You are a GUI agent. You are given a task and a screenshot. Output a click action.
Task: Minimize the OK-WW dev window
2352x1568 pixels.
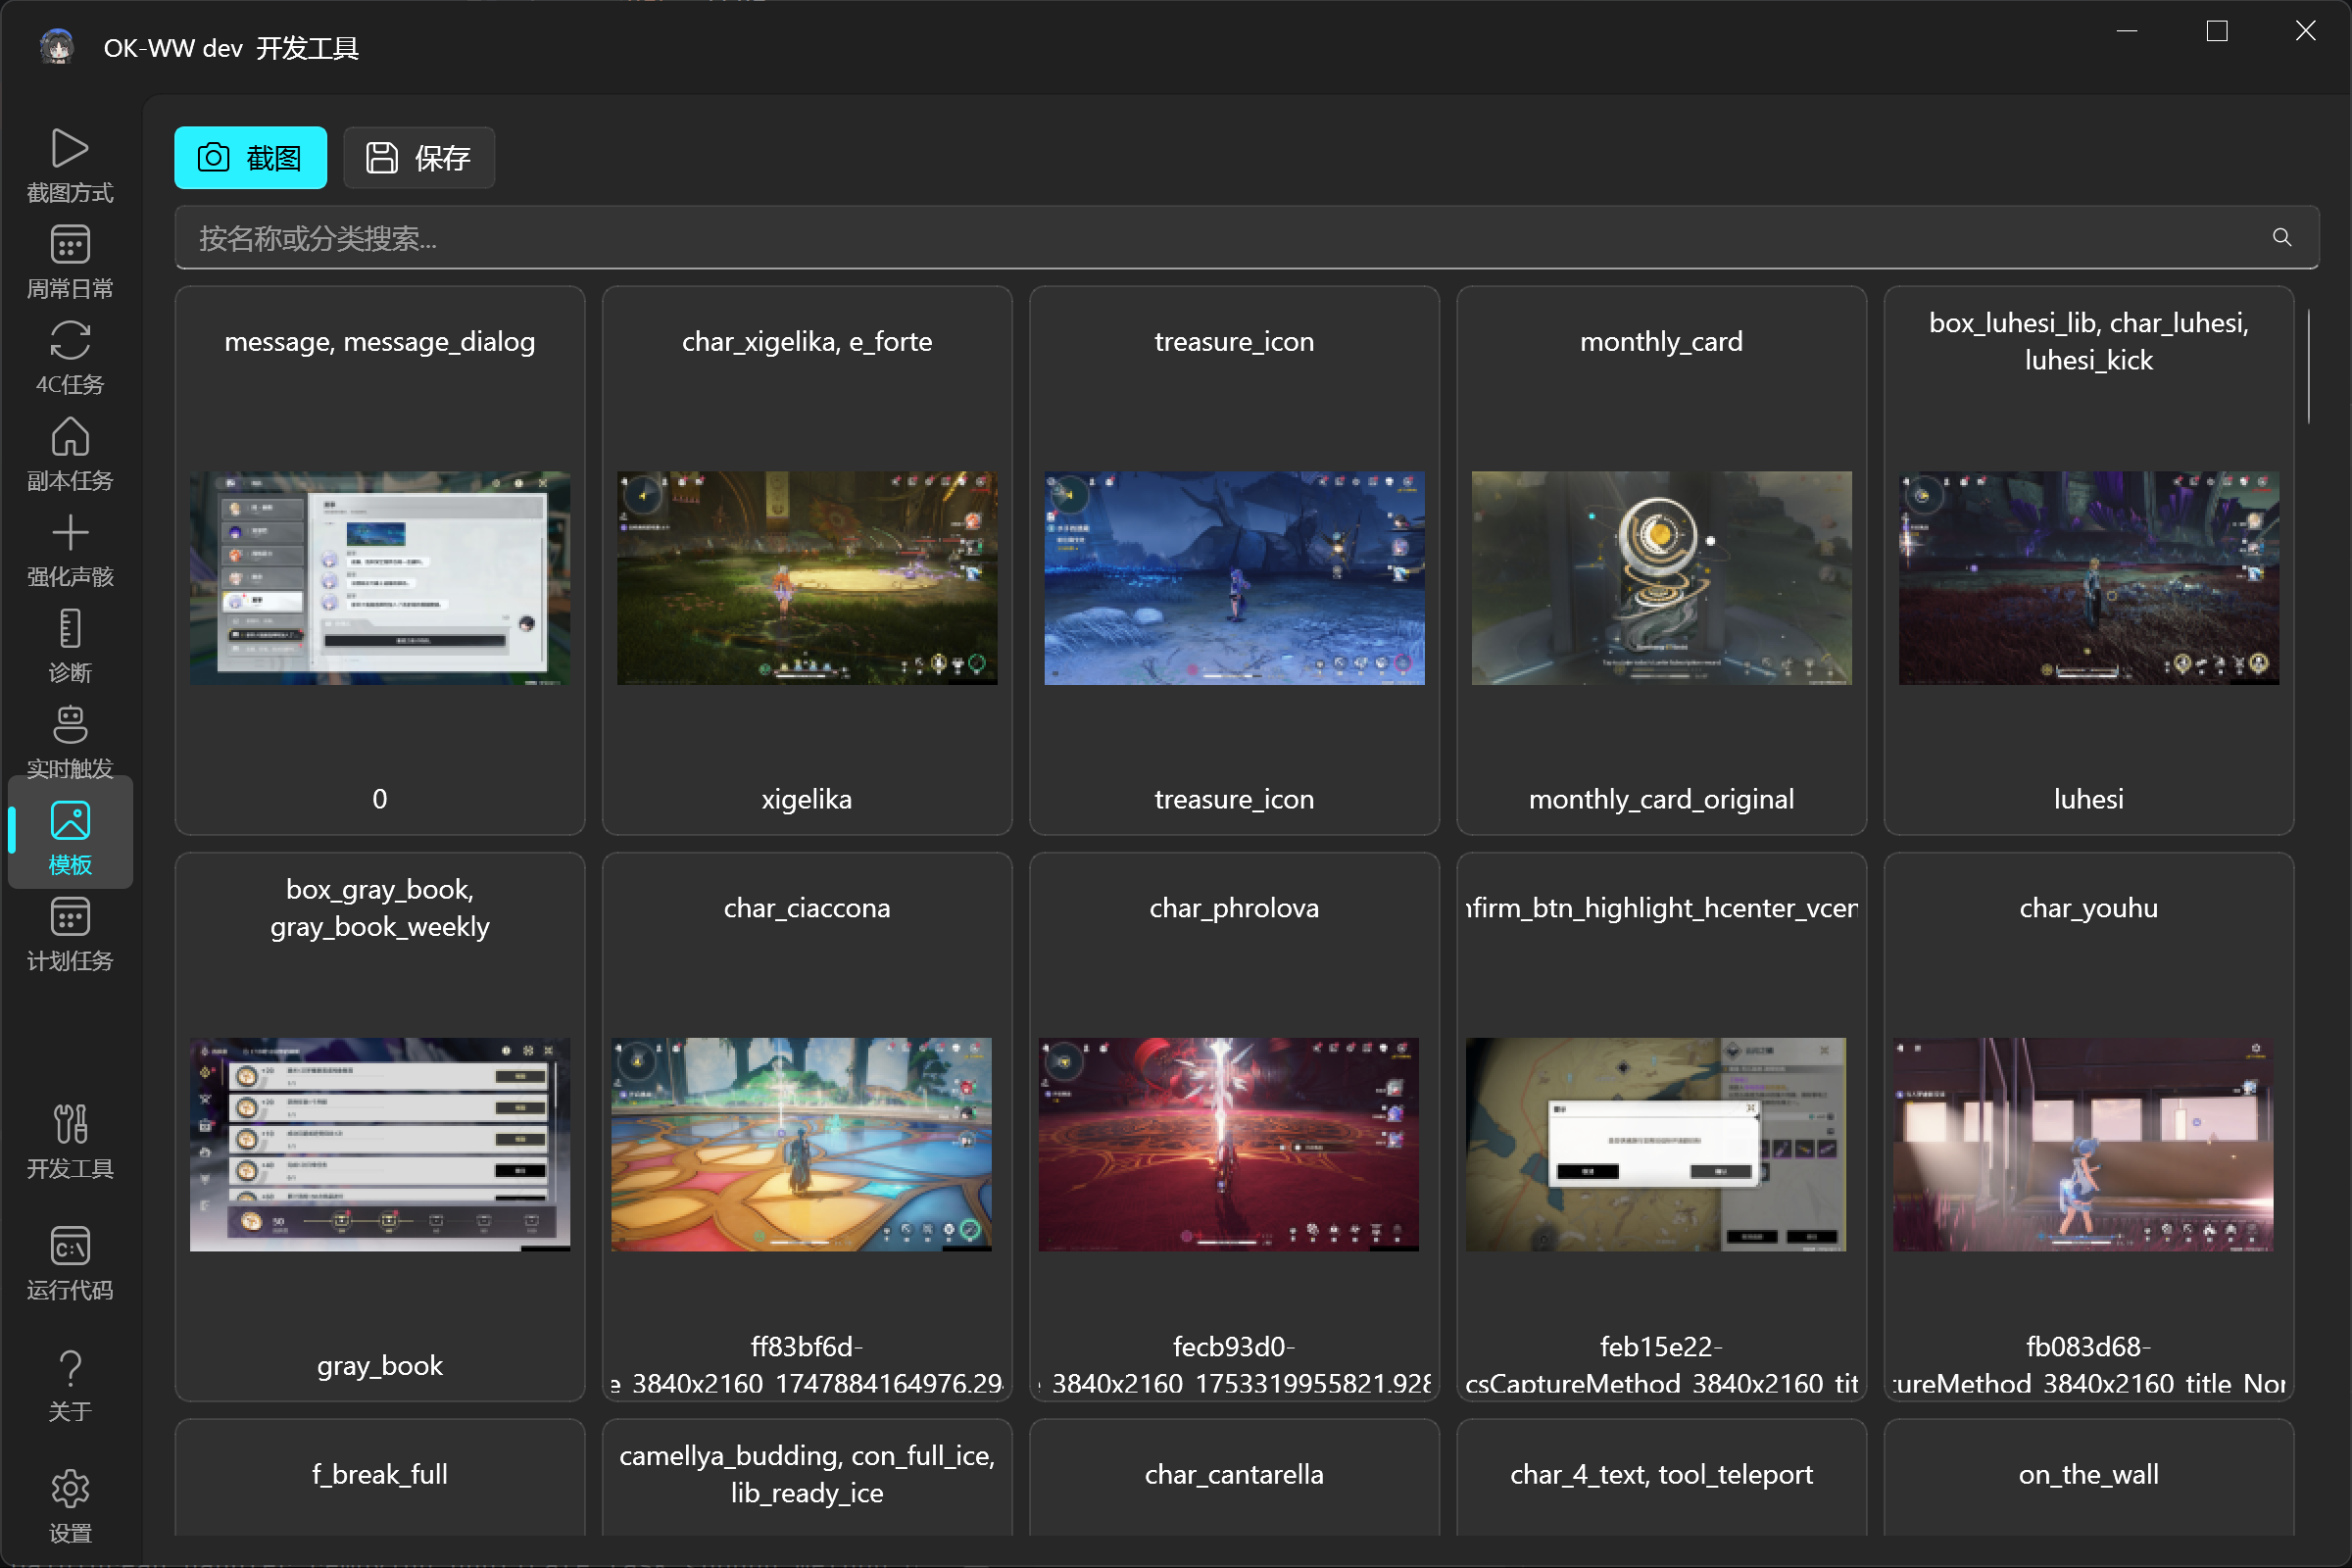(x=2127, y=31)
